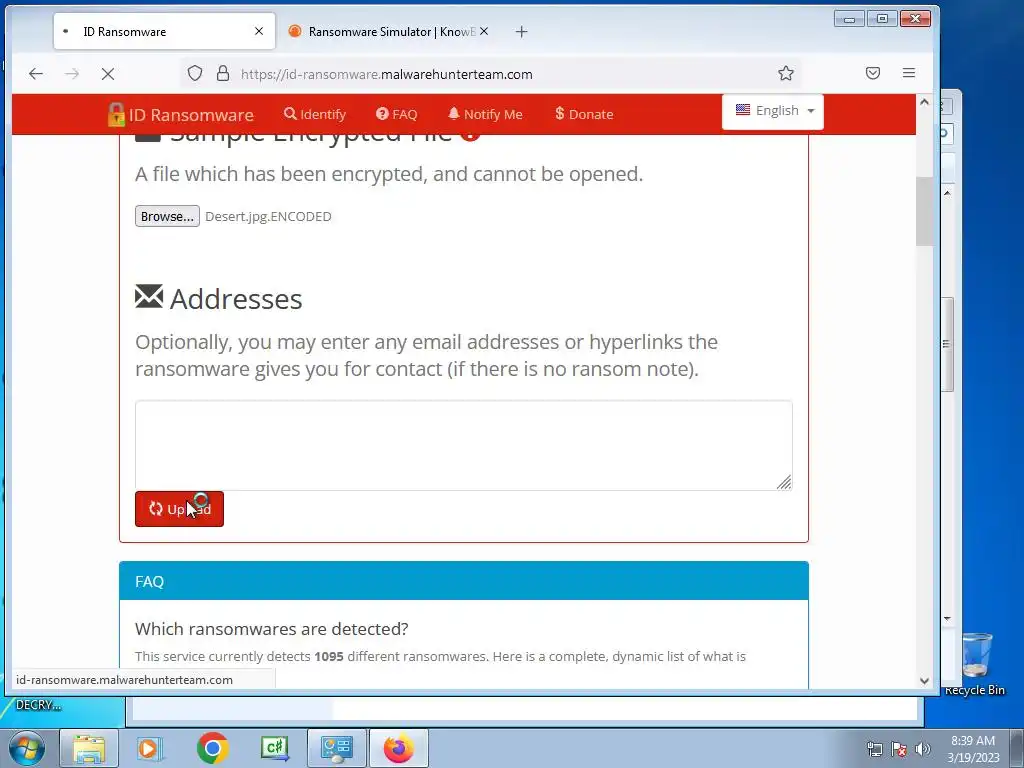Open Windows Explorer from the taskbar
Viewport: 1024px width, 768px height.
point(89,748)
